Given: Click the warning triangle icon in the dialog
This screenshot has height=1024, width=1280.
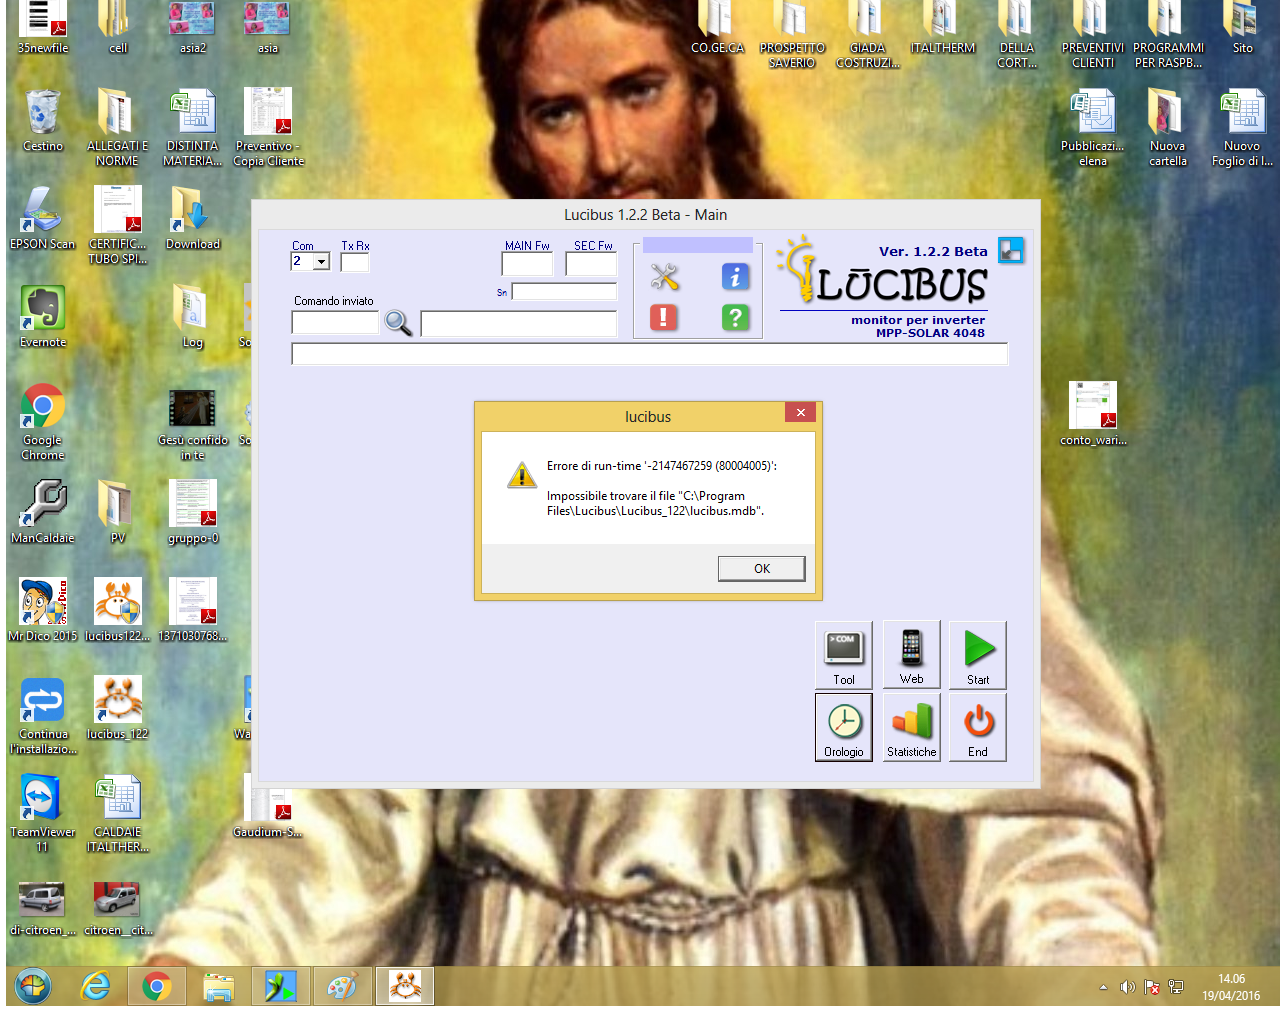Looking at the screenshot, I should pyautogui.click(x=522, y=474).
